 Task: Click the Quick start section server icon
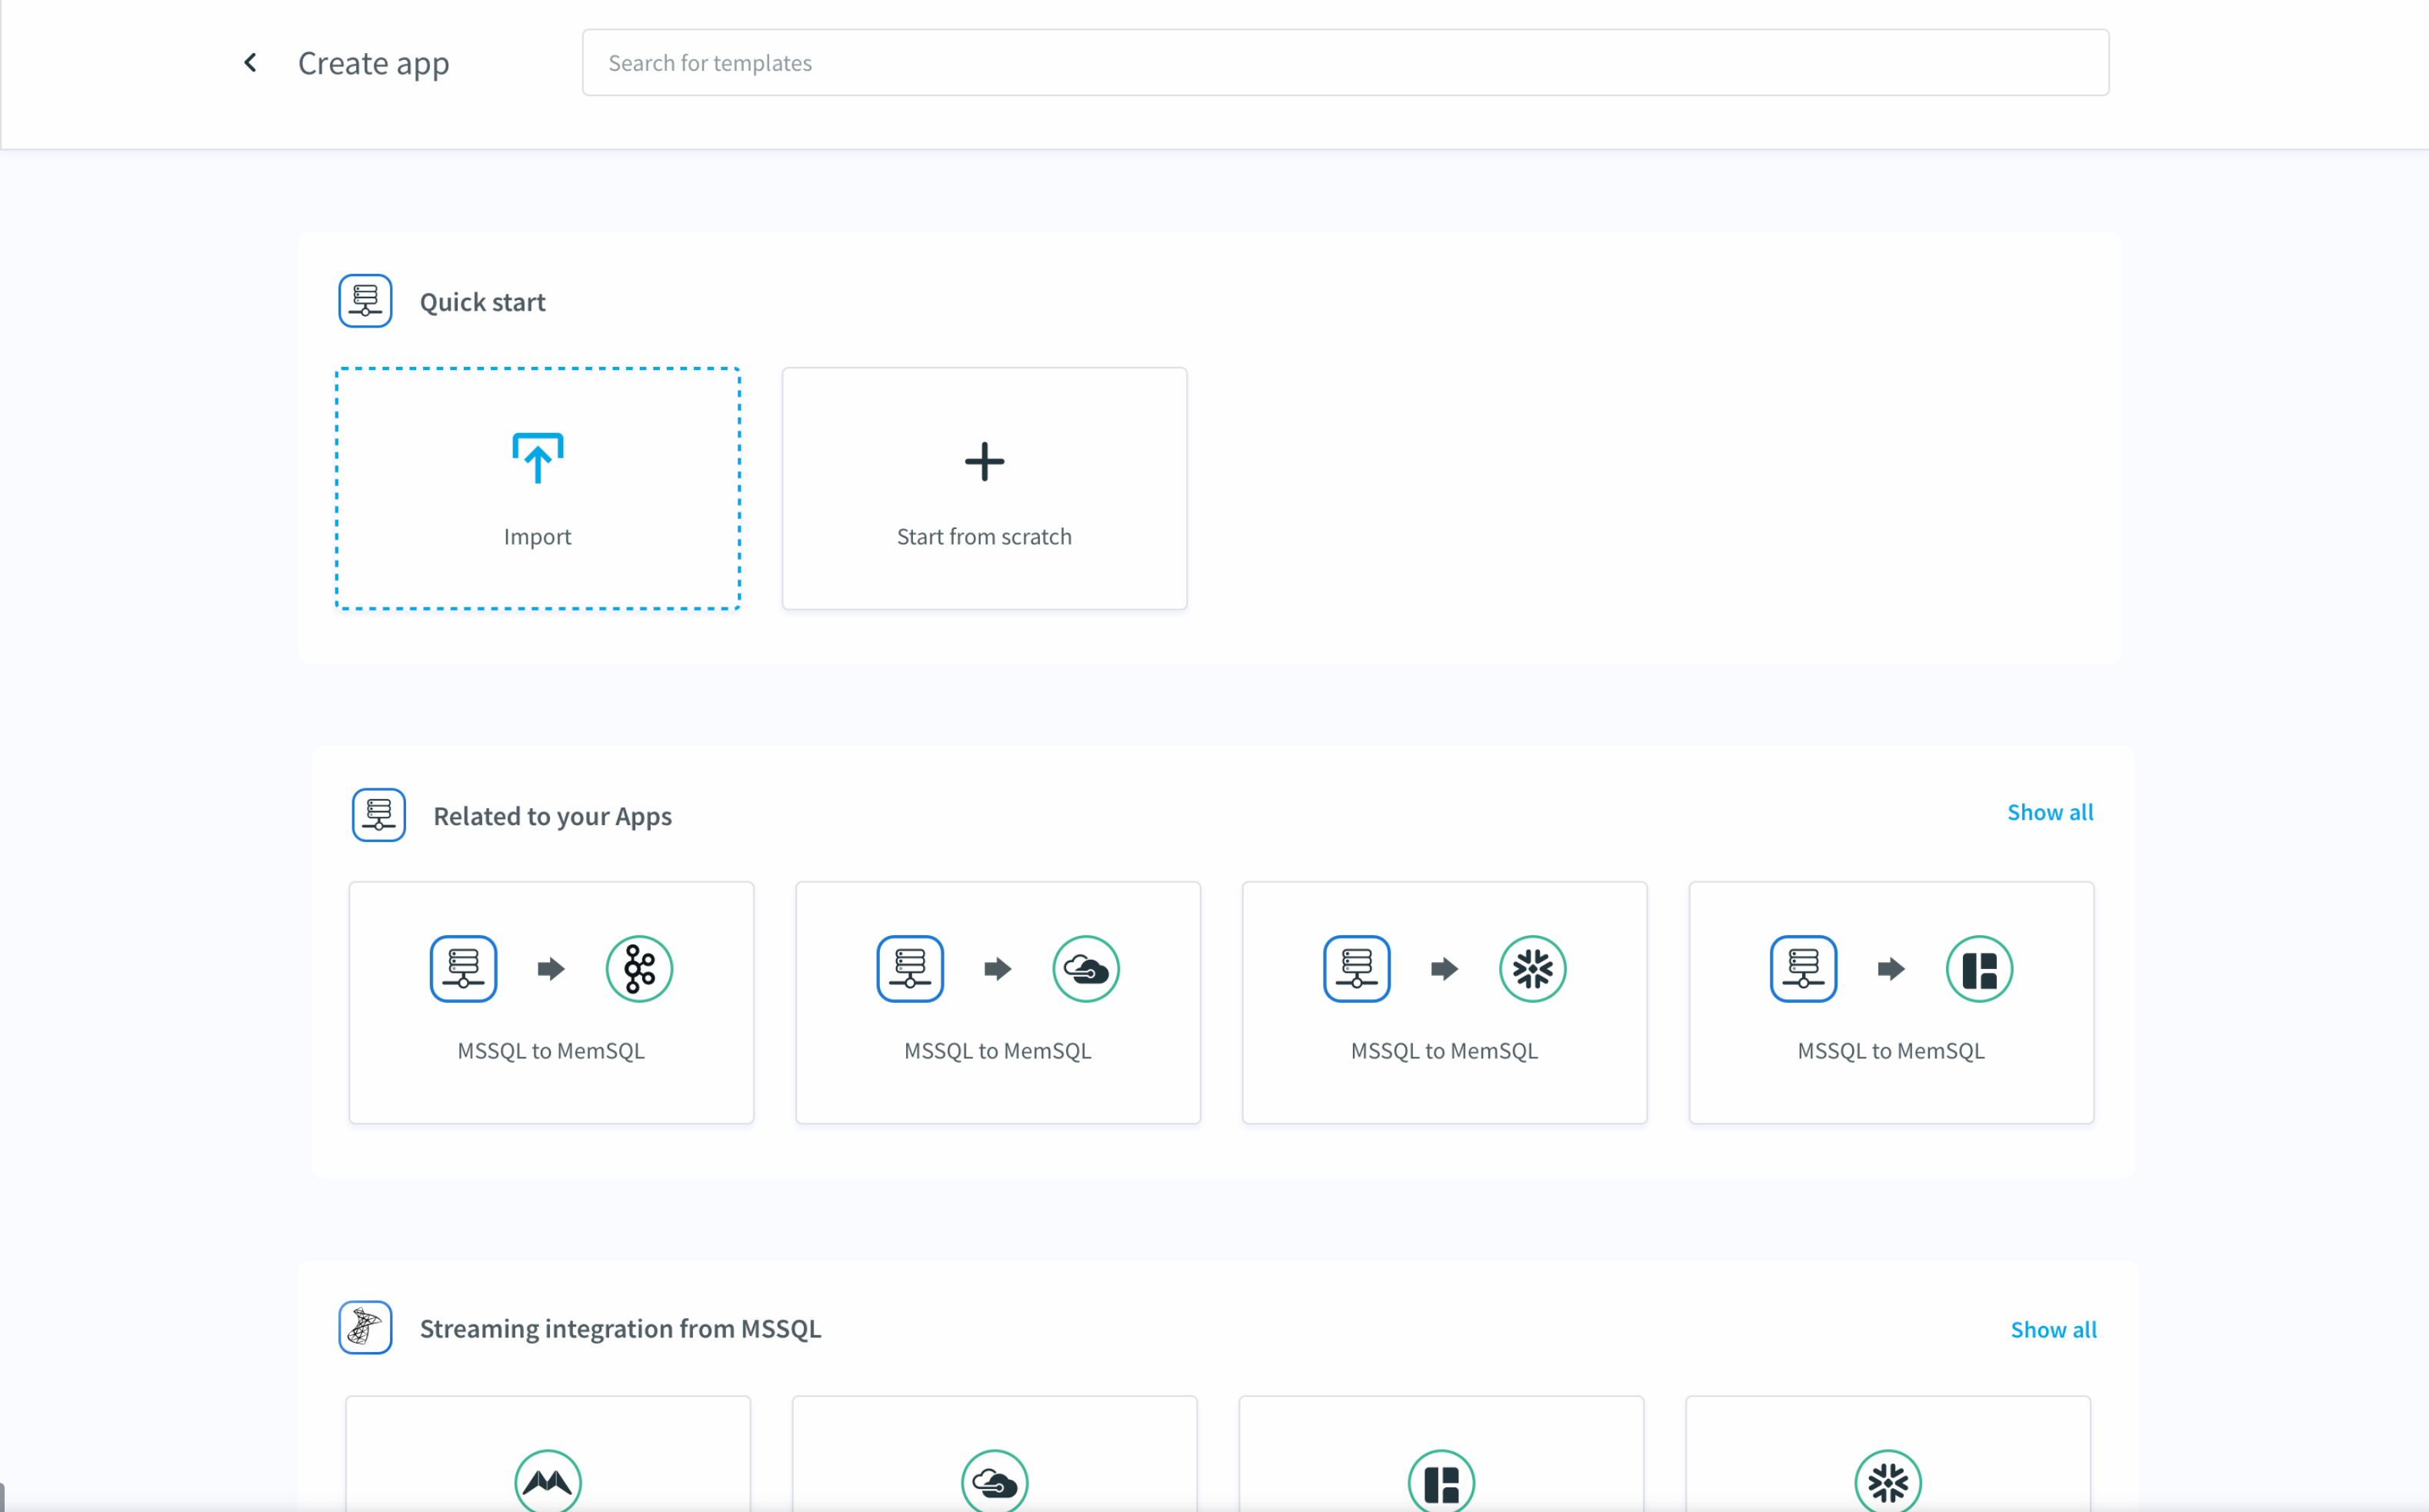365,301
